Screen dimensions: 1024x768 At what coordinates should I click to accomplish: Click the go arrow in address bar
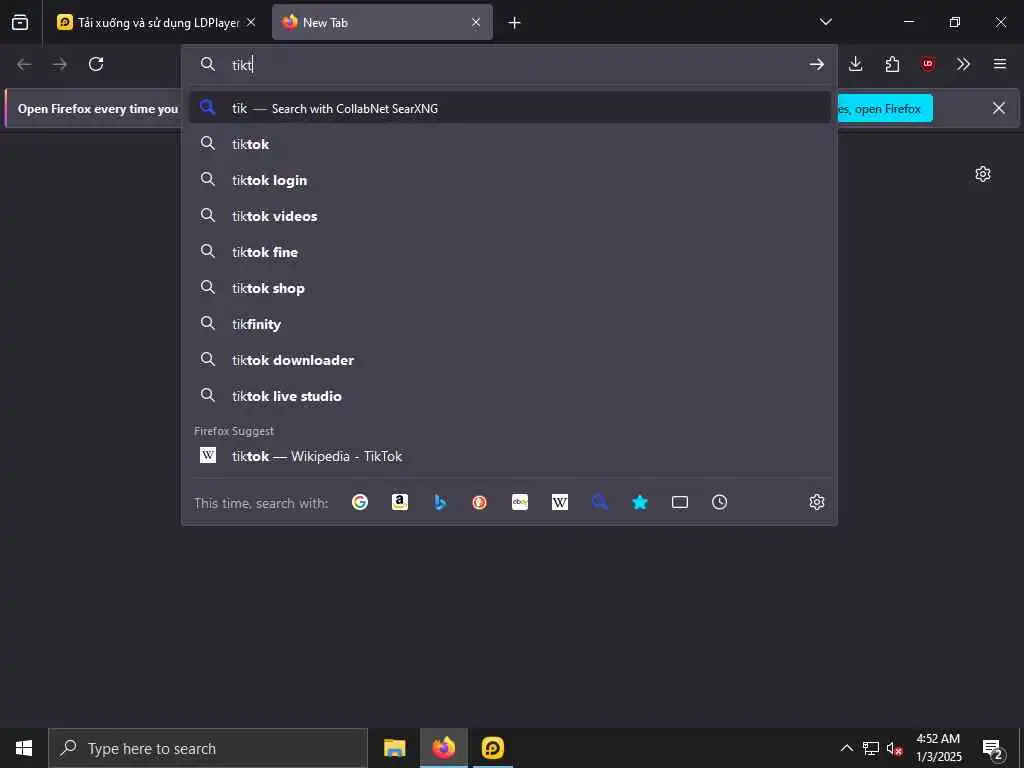(x=816, y=64)
